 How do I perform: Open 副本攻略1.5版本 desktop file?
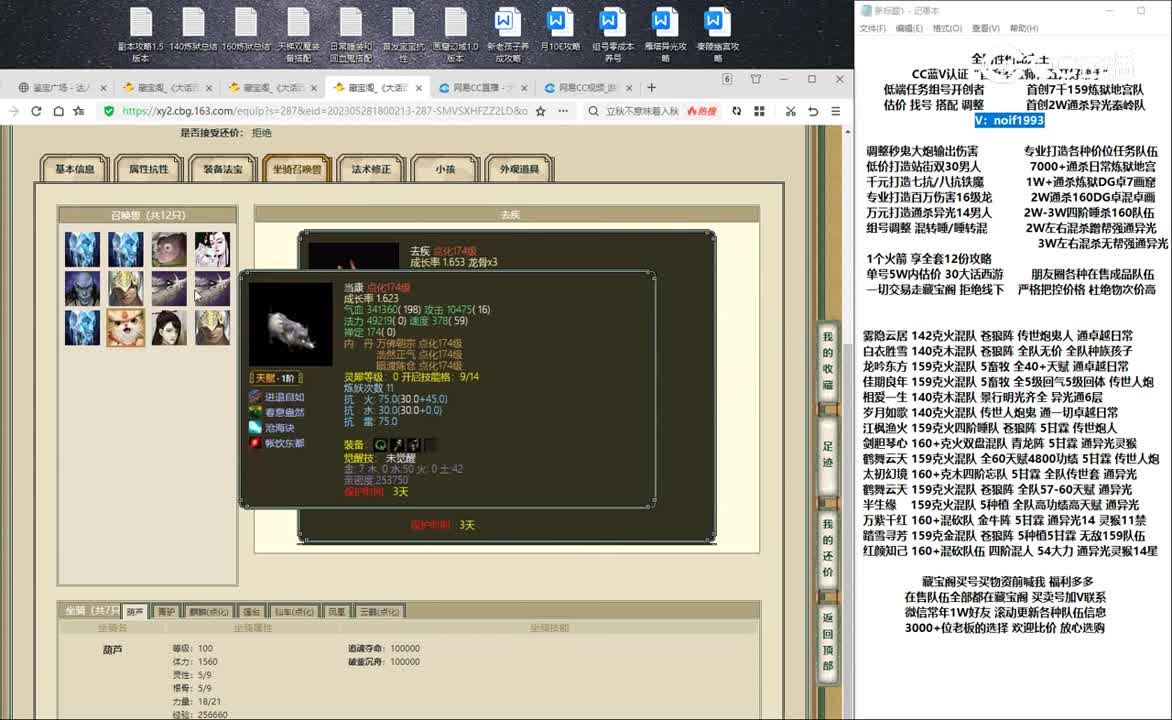pos(141,35)
